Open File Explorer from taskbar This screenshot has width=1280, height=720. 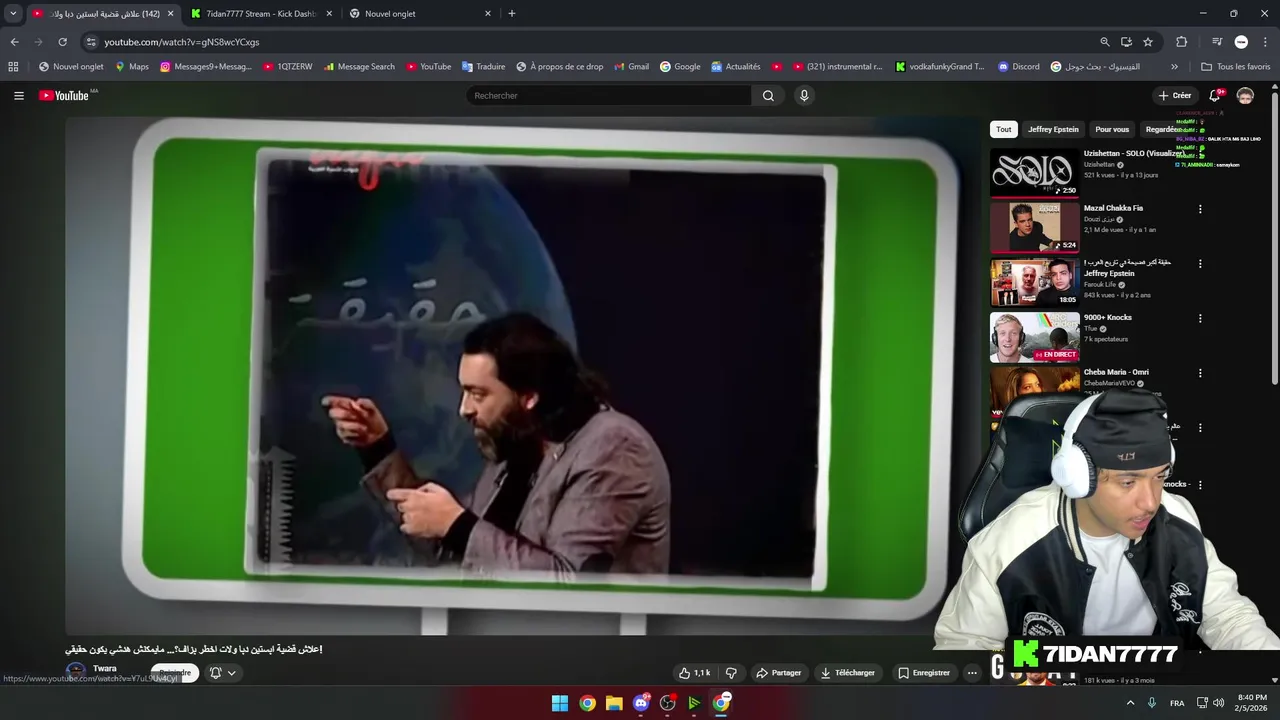point(614,703)
